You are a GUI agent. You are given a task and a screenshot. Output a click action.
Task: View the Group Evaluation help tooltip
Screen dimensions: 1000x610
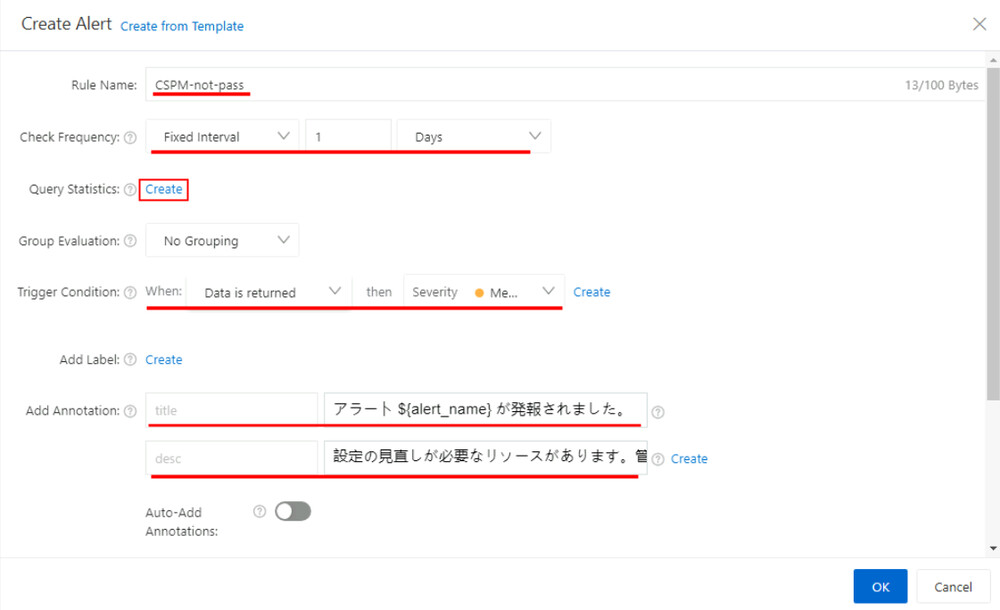coord(129,241)
